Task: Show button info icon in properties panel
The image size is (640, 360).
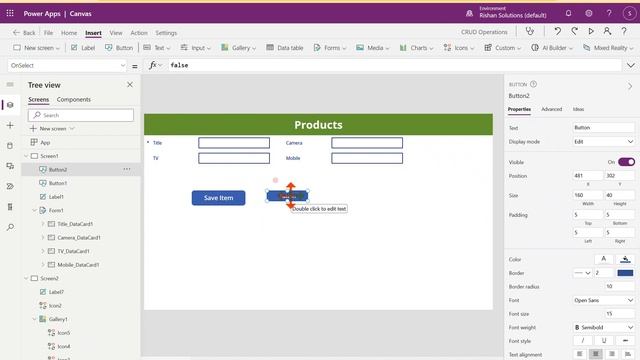Action: pos(533,84)
